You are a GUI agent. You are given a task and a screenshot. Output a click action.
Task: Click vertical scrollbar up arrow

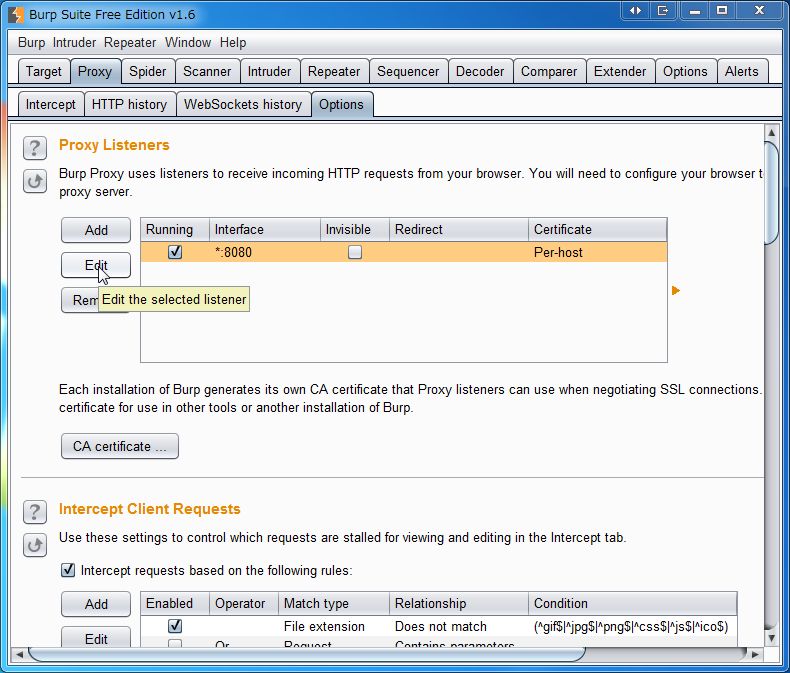point(771,132)
